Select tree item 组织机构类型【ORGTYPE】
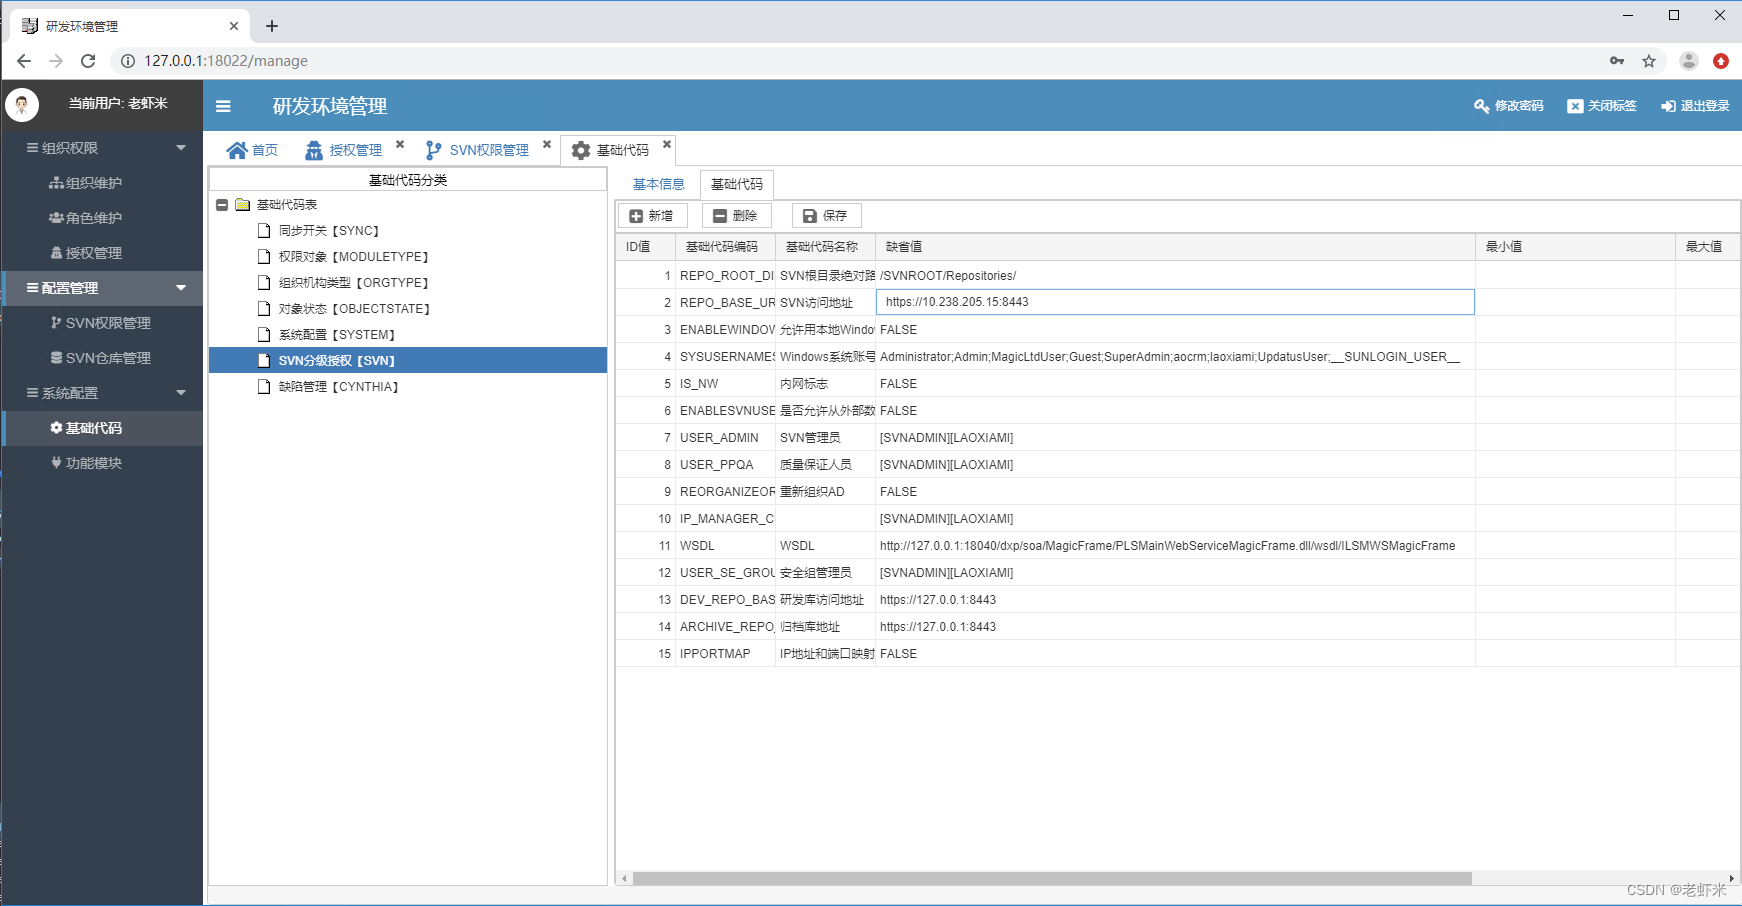 [x=354, y=283]
